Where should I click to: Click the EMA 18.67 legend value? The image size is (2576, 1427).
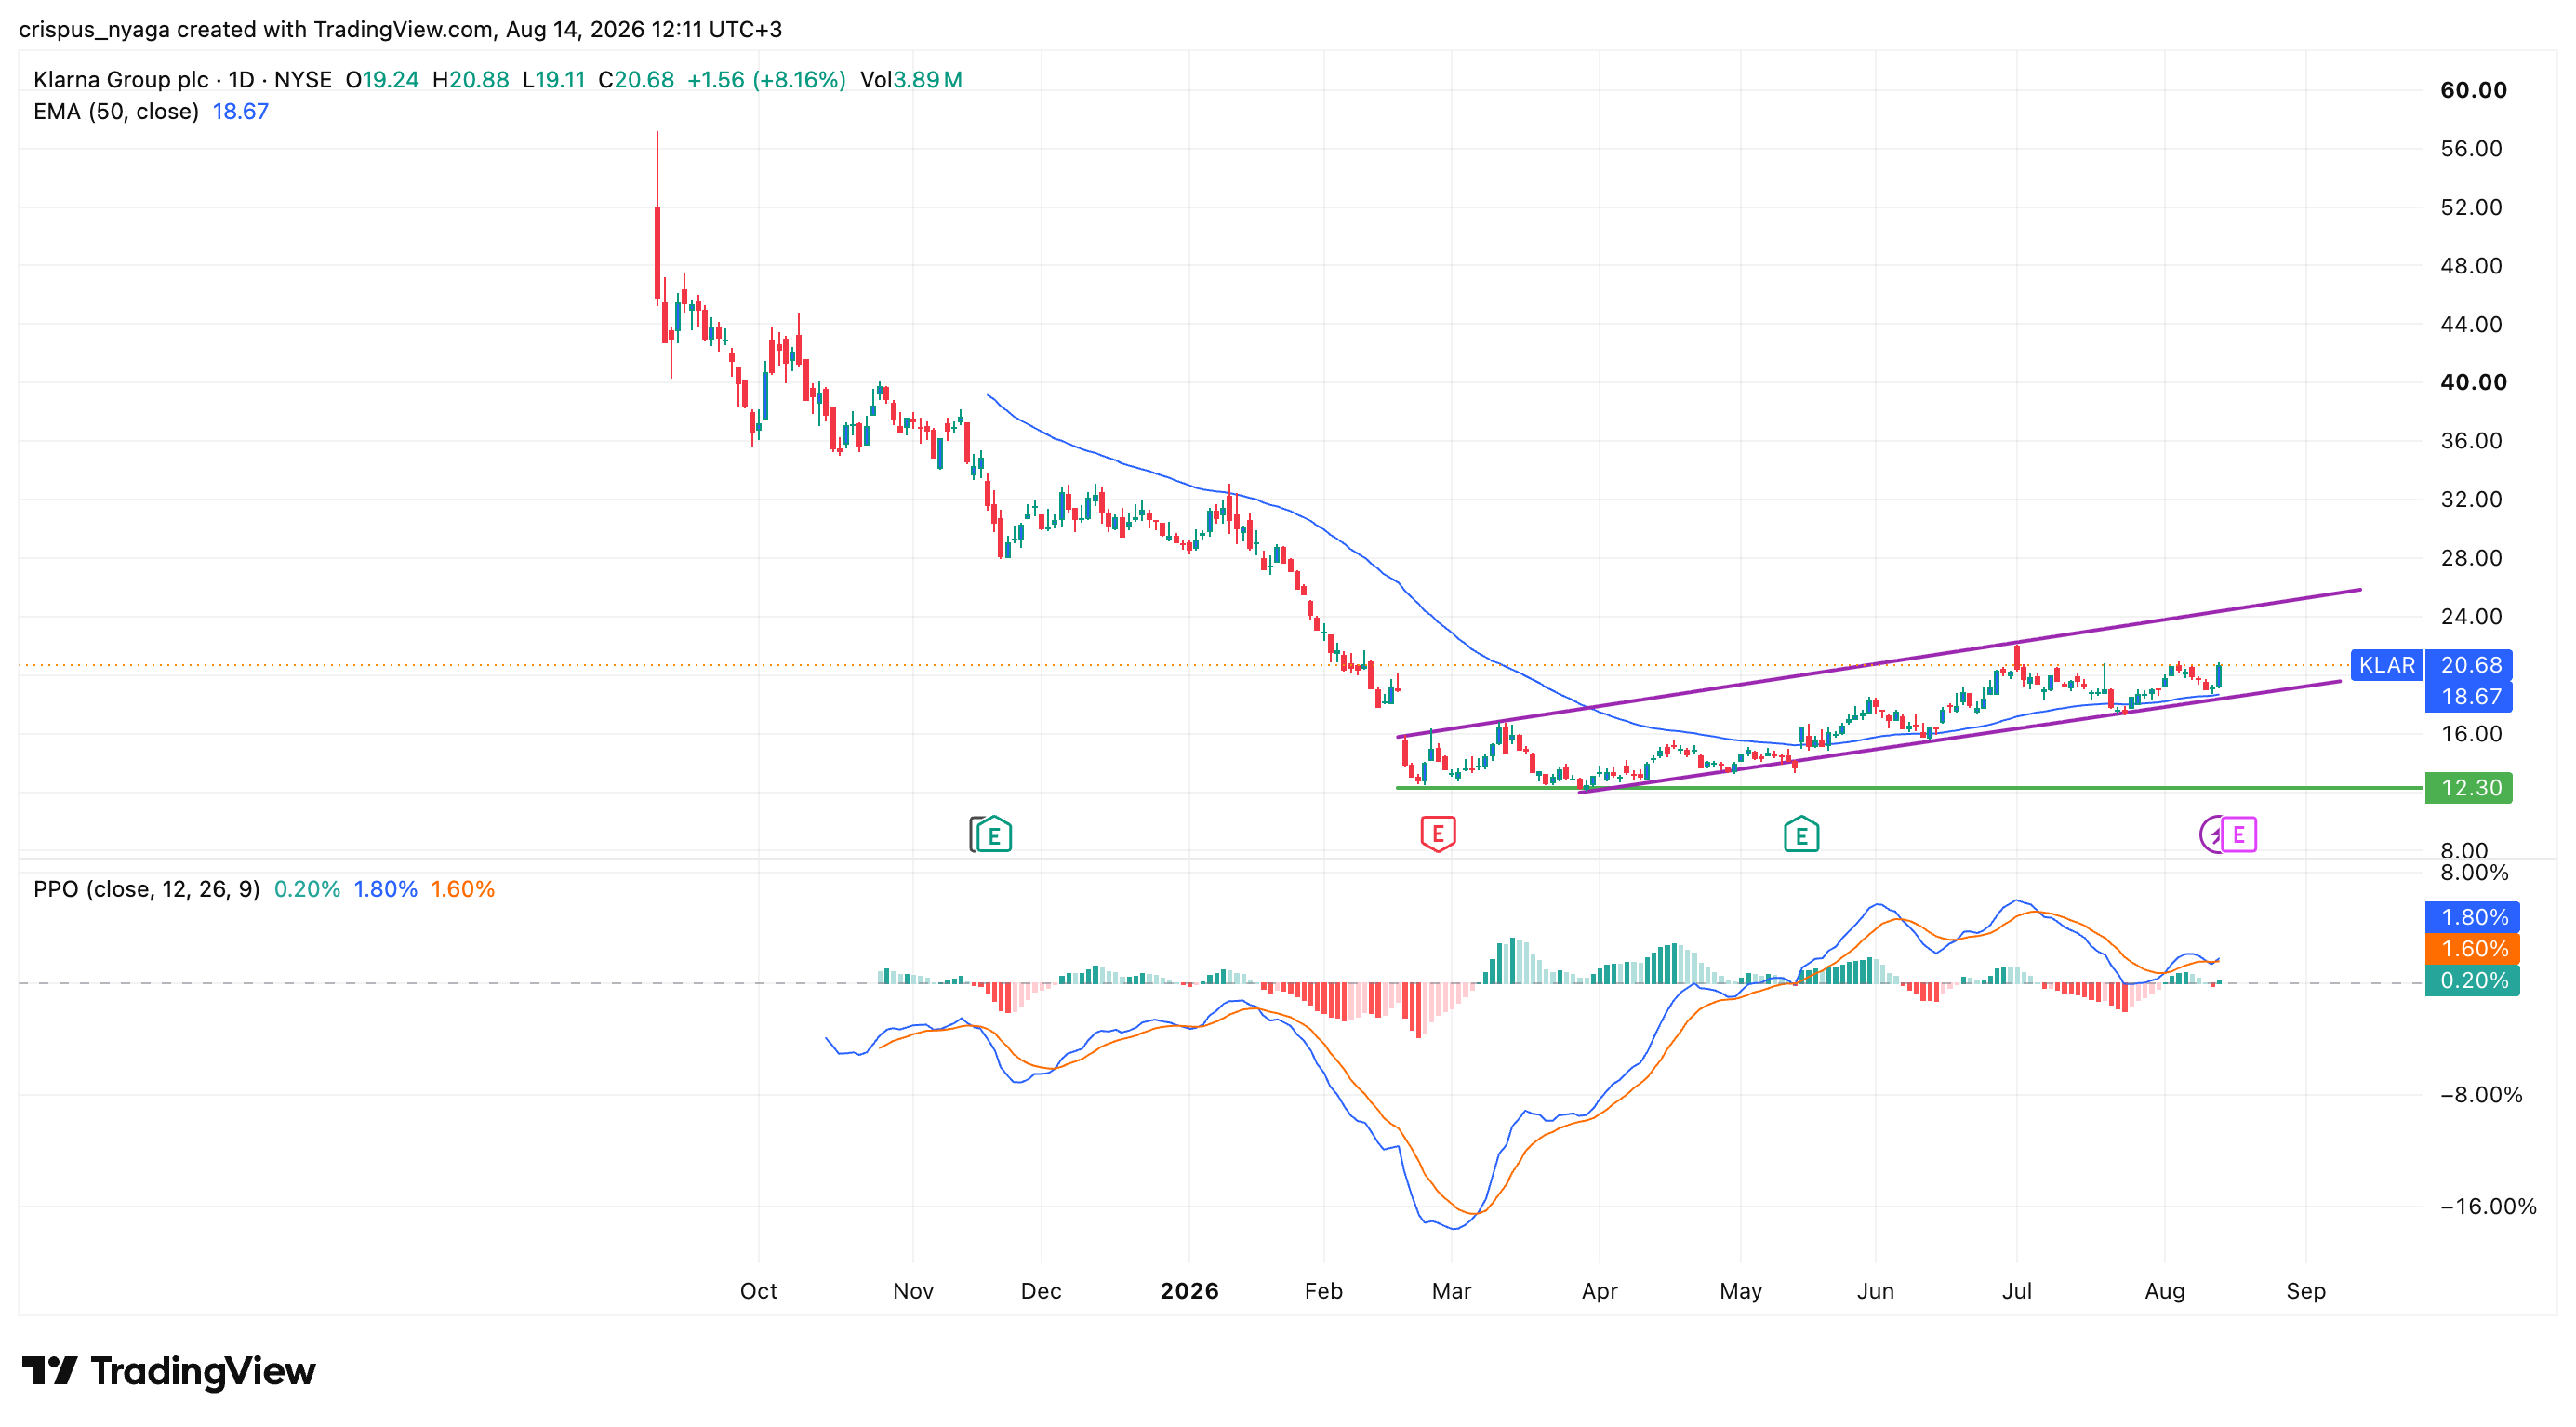[240, 111]
